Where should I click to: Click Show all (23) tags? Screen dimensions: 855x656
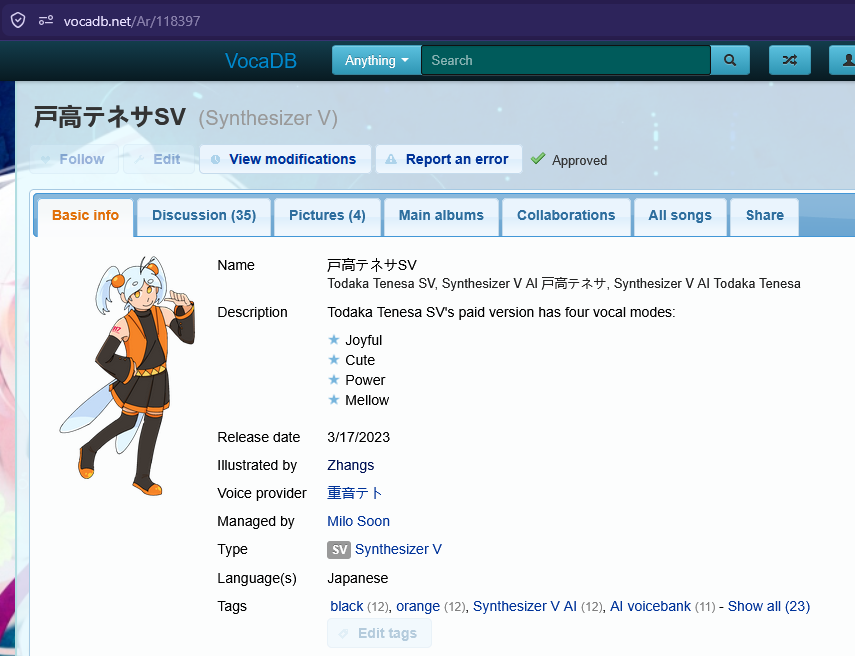pyautogui.click(x=769, y=606)
